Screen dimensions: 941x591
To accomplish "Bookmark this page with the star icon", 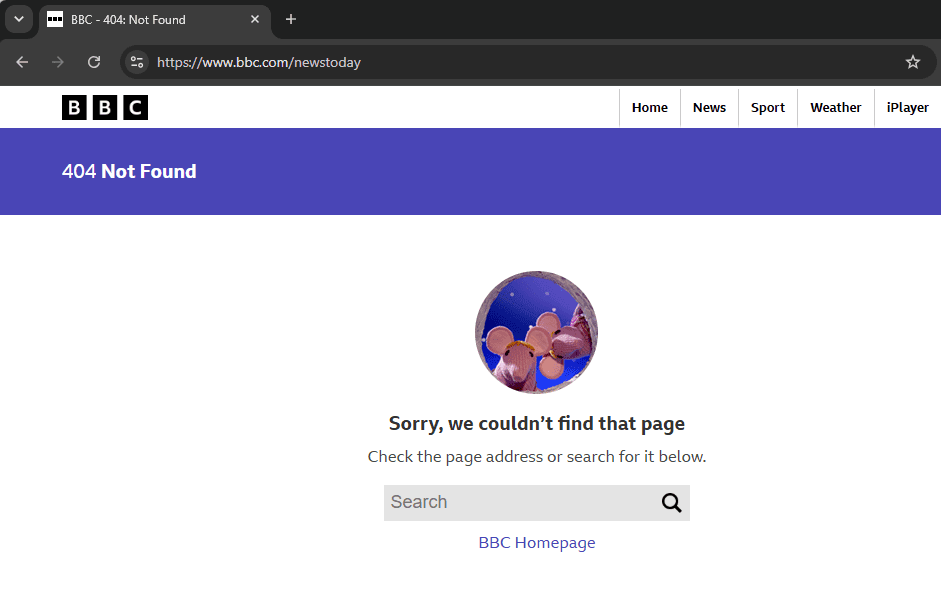I will coord(913,62).
